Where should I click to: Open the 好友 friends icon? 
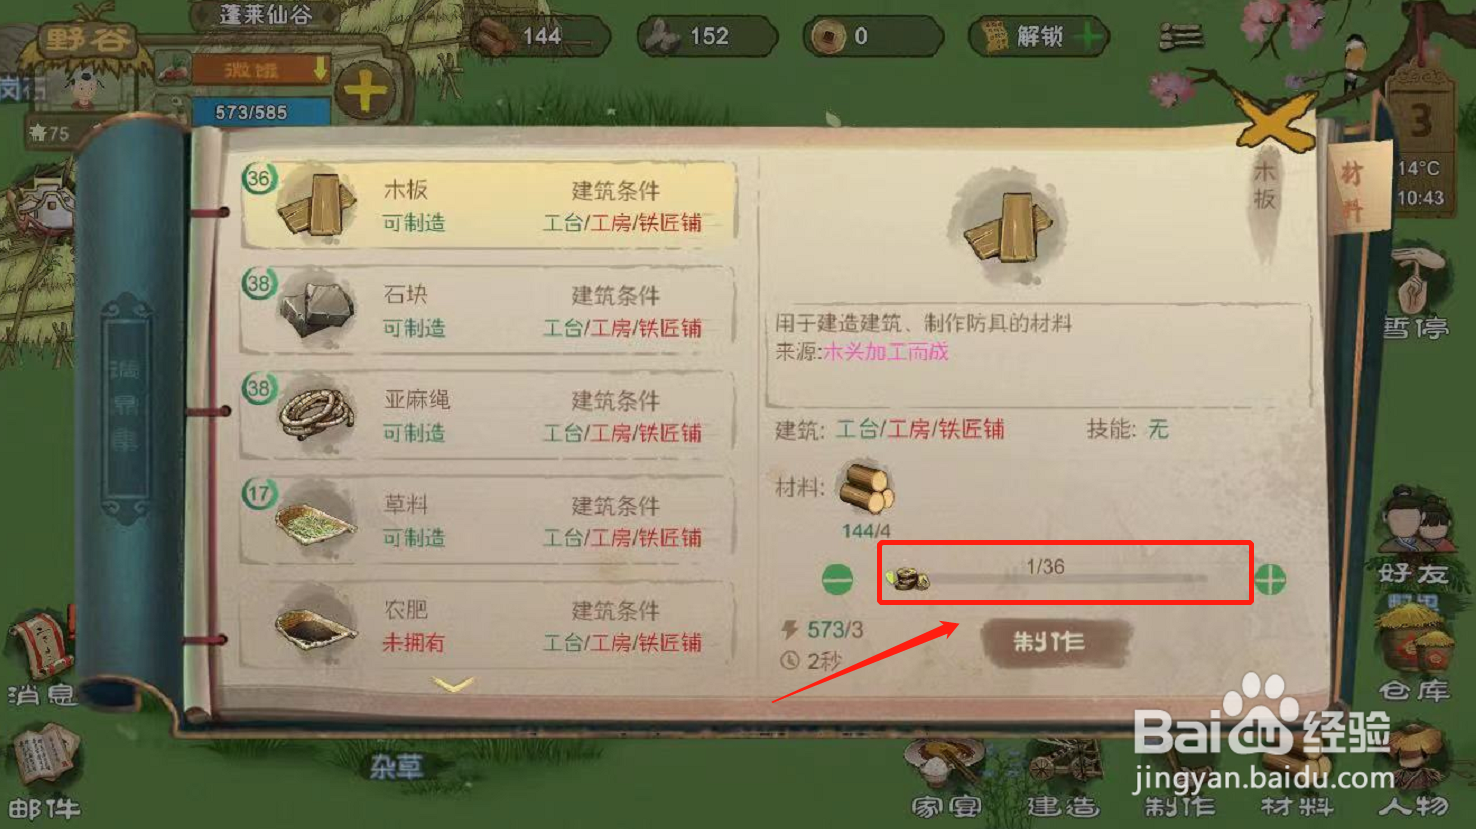click(x=1415, y=538)
